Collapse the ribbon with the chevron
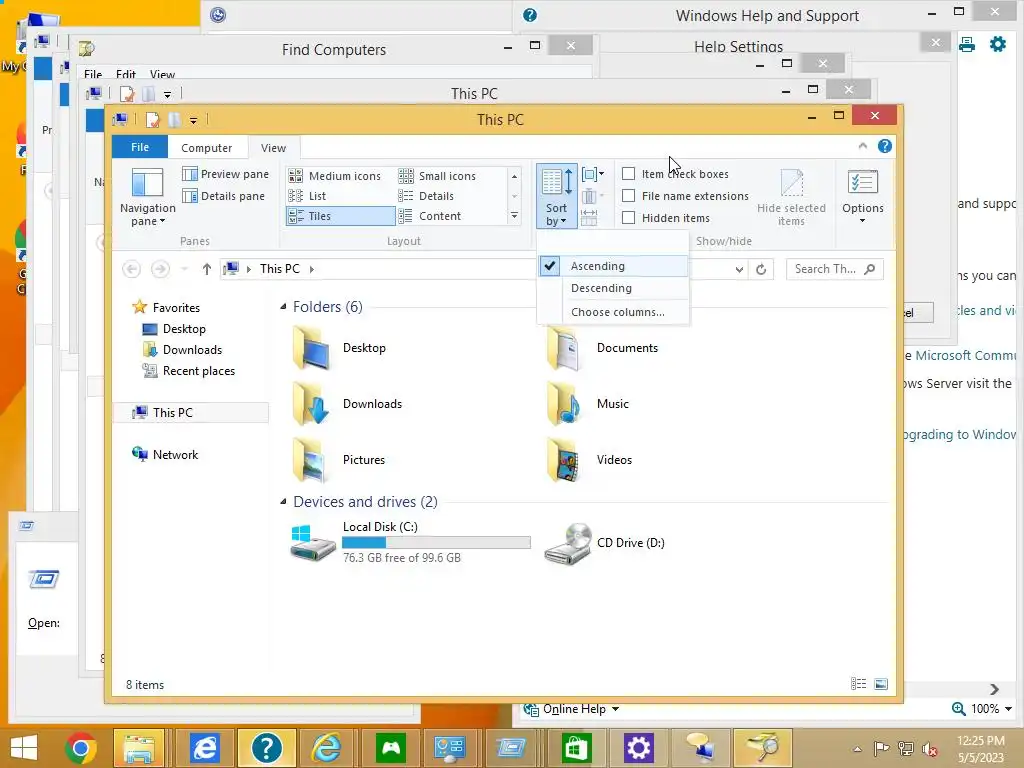1024x768 pixels. [863, 146]
